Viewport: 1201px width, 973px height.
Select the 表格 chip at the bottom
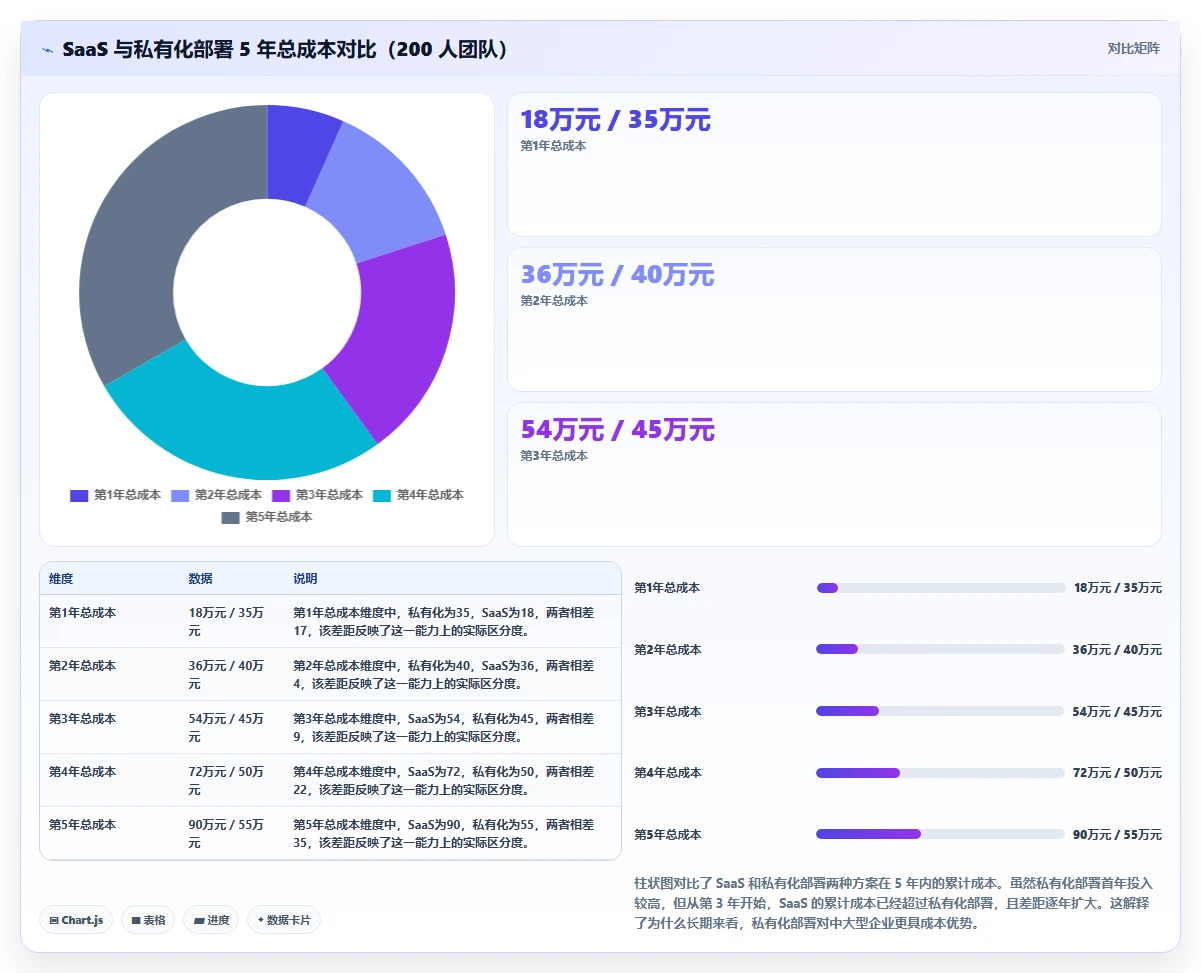[148, 920]
